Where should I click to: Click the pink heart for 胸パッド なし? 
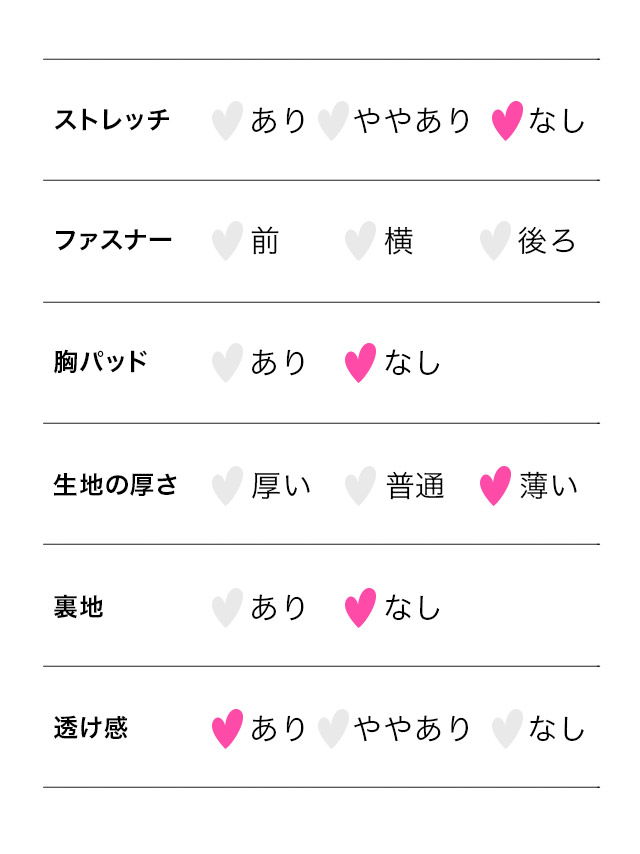coord(360,363)
